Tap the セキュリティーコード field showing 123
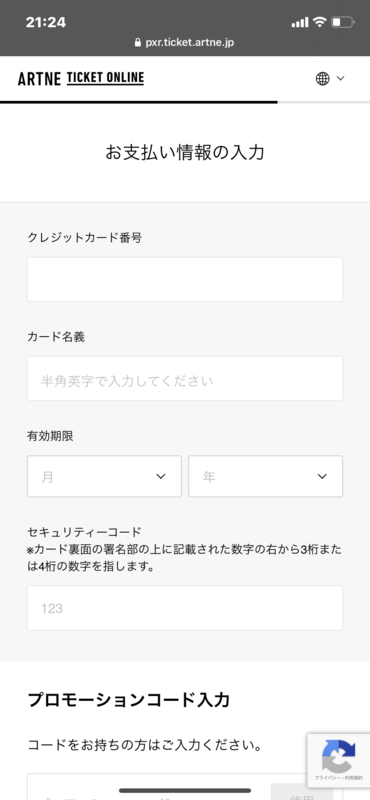Image resolution: width=370 pixels, height=800 pixels. (185, 608)
